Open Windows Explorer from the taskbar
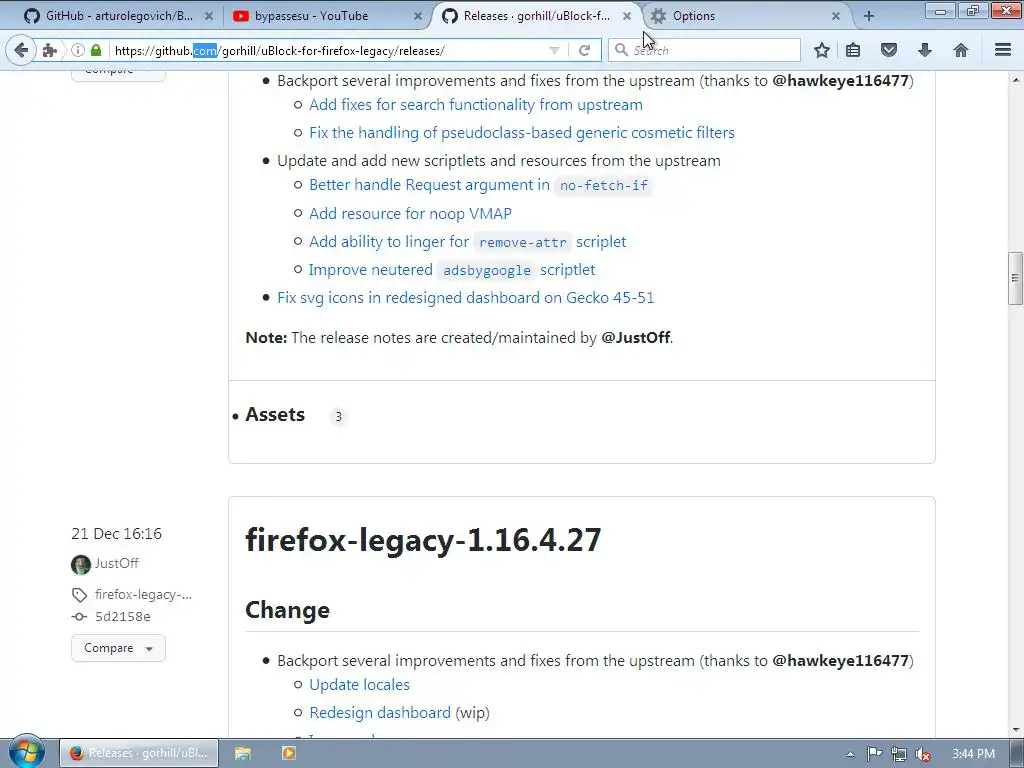 point(243,753)
